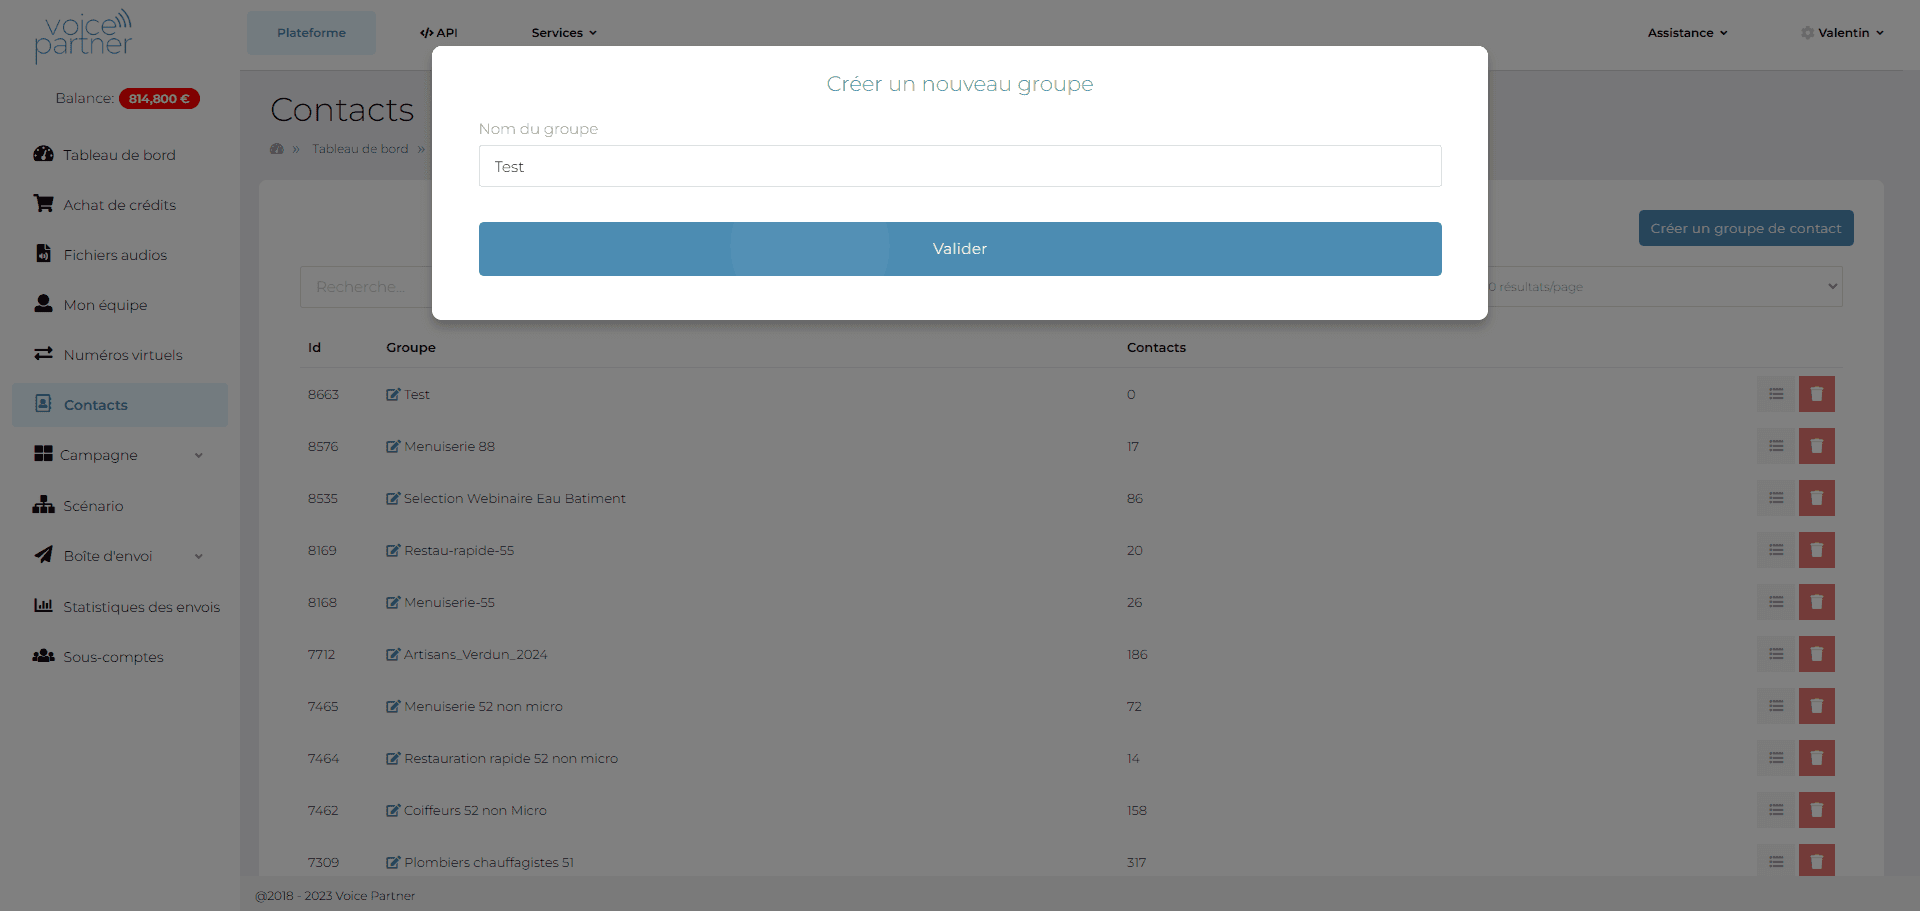Image resolution: width=1920 pixels, height=911 pixels.
Task: Delete the Selection Webinaire Eau Batiment group
Action: click(1816, 498)
